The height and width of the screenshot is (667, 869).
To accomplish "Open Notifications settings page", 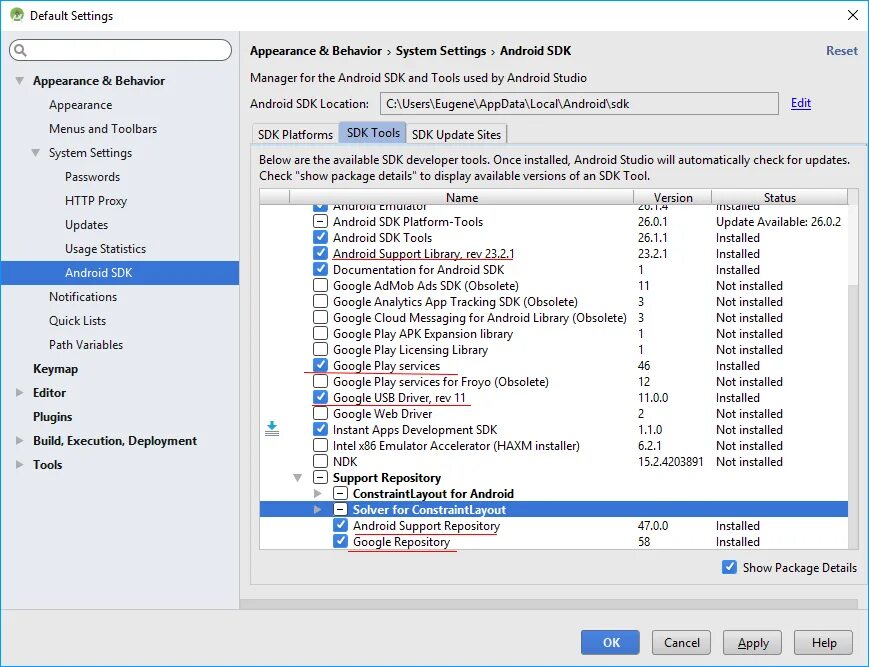I will click(x=83, y=297).
